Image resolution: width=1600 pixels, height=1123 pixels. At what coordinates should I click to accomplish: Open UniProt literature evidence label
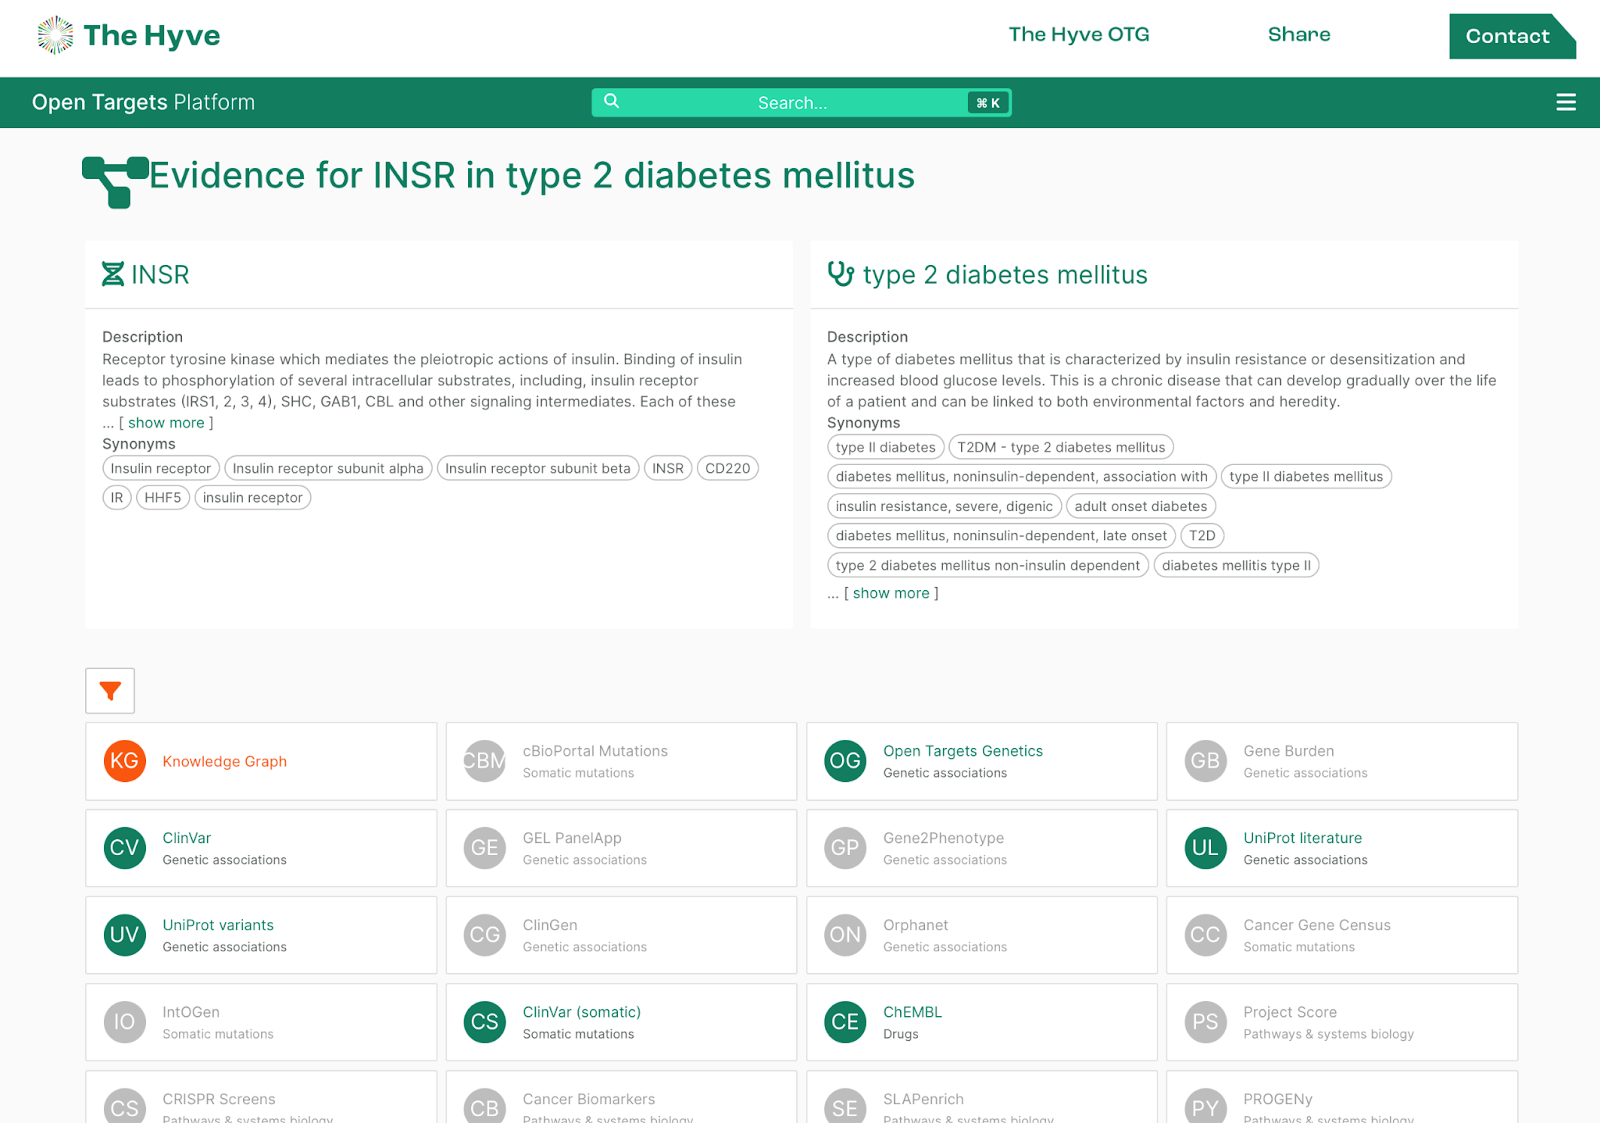(x=1303, y=838)
